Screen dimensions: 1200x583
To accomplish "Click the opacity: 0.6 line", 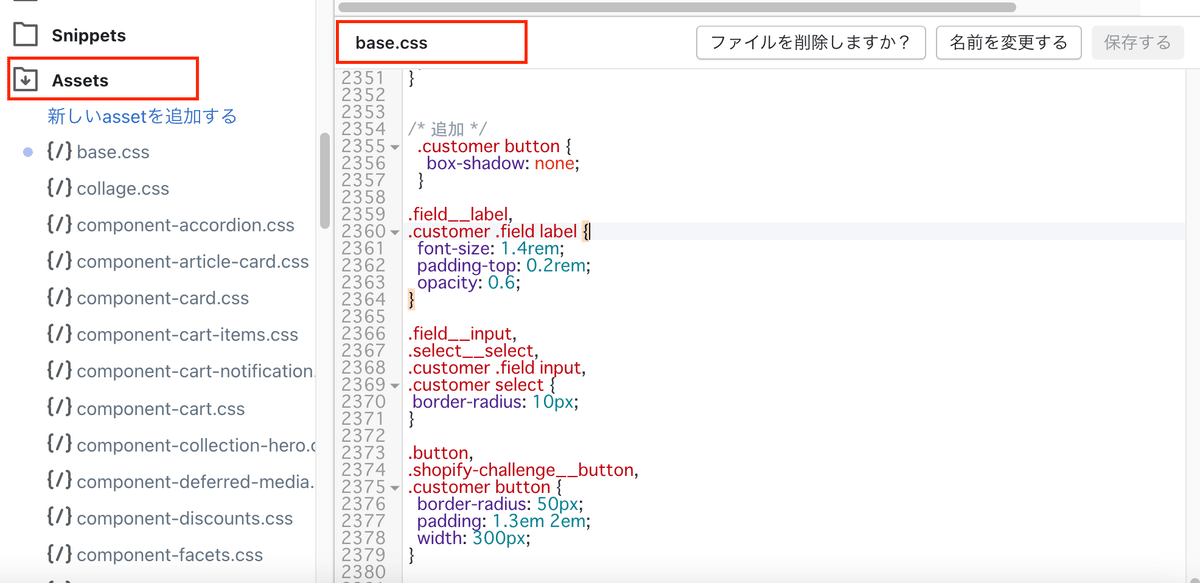I will click(469, 282).
